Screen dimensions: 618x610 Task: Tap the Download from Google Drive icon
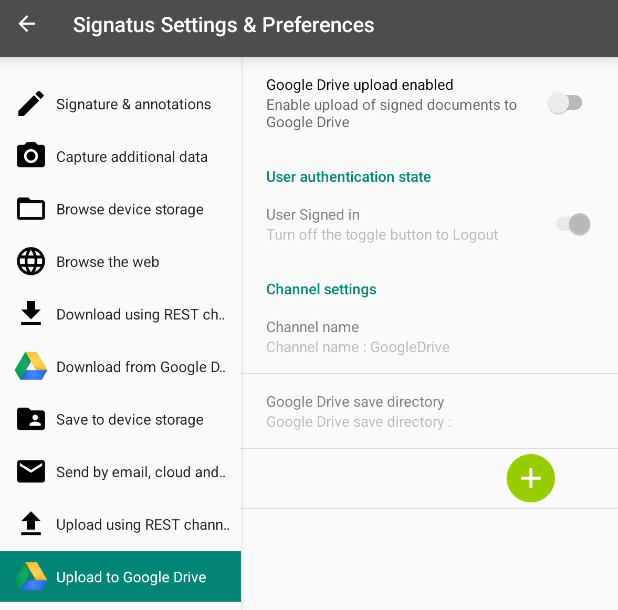(31, 367)
